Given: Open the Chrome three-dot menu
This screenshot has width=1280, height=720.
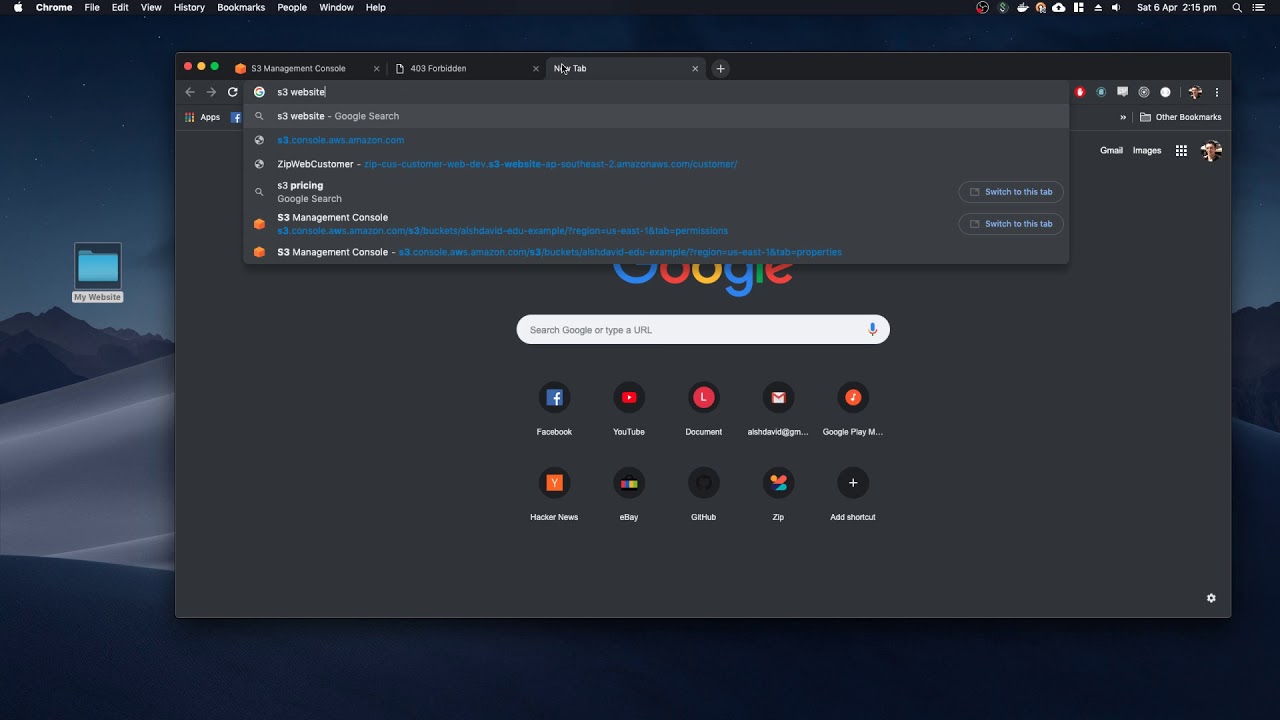Looking at the screenshot, I should tap(1217, 92).
